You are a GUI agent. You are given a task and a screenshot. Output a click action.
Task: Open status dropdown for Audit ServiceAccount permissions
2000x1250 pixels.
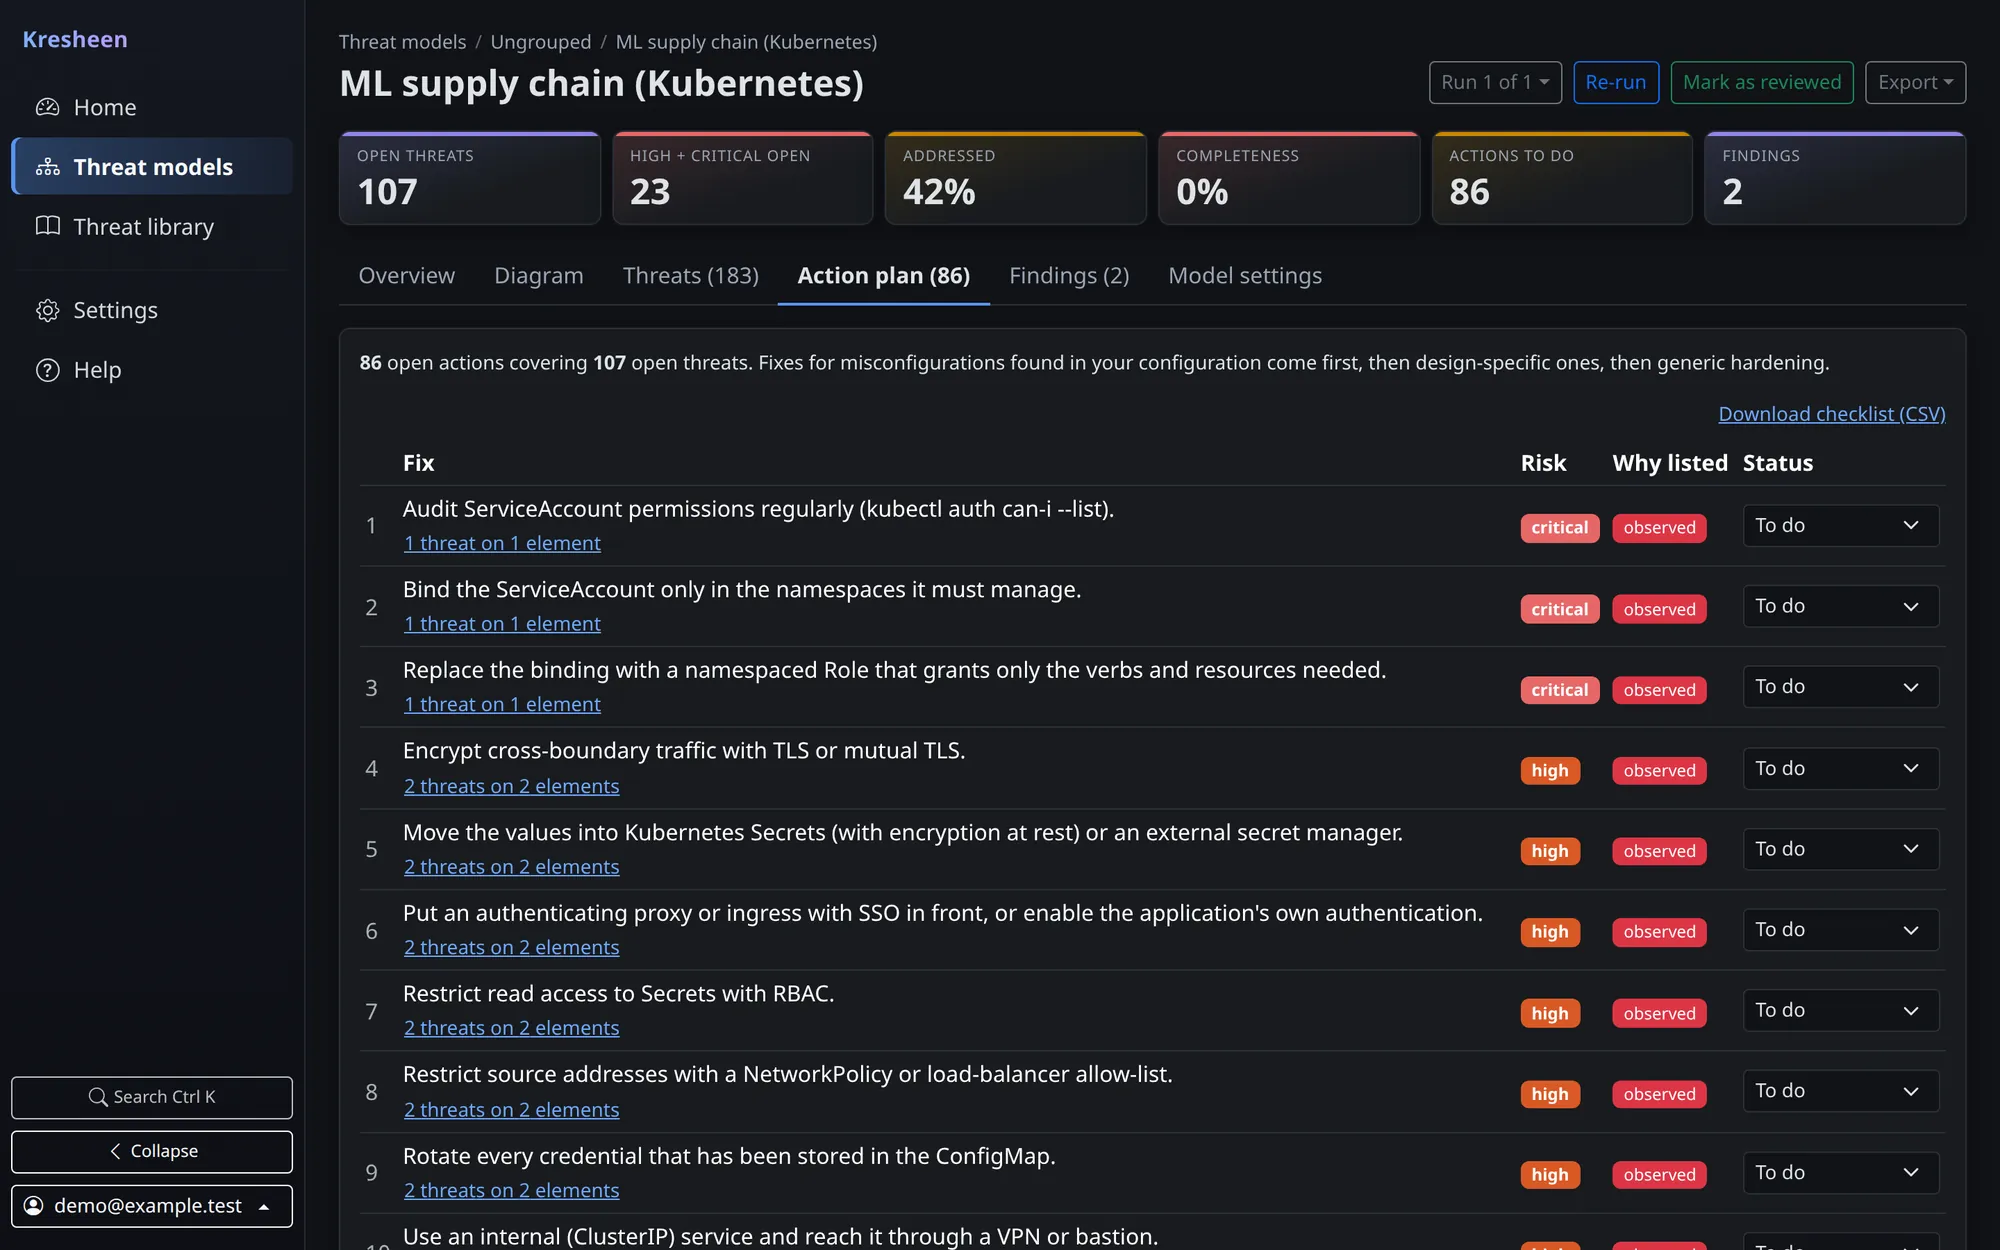(1840, 525)
